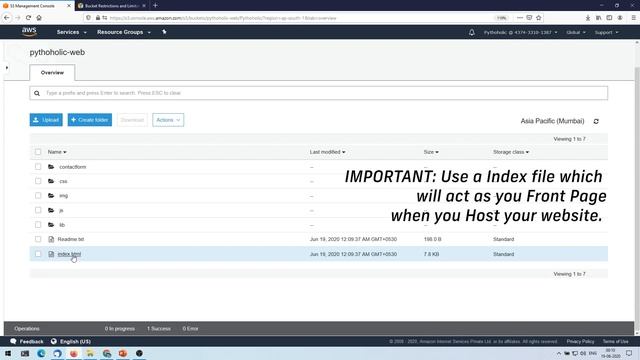Check the contactform folder checkbox
Screen dimensions: 640x360
tap(38, 167)
